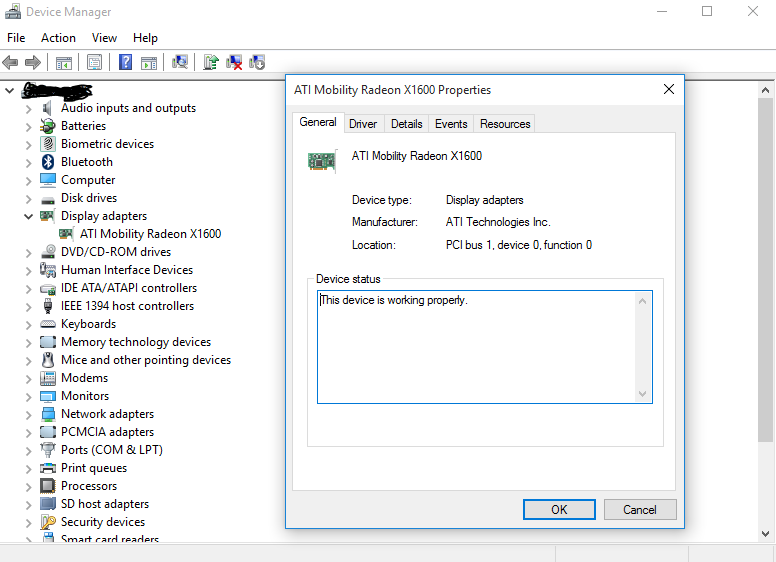Image resolution: width=776 pixels, height=562 pixels.
Task: Collapse the Display adapters node
Action: click(29, 216)
